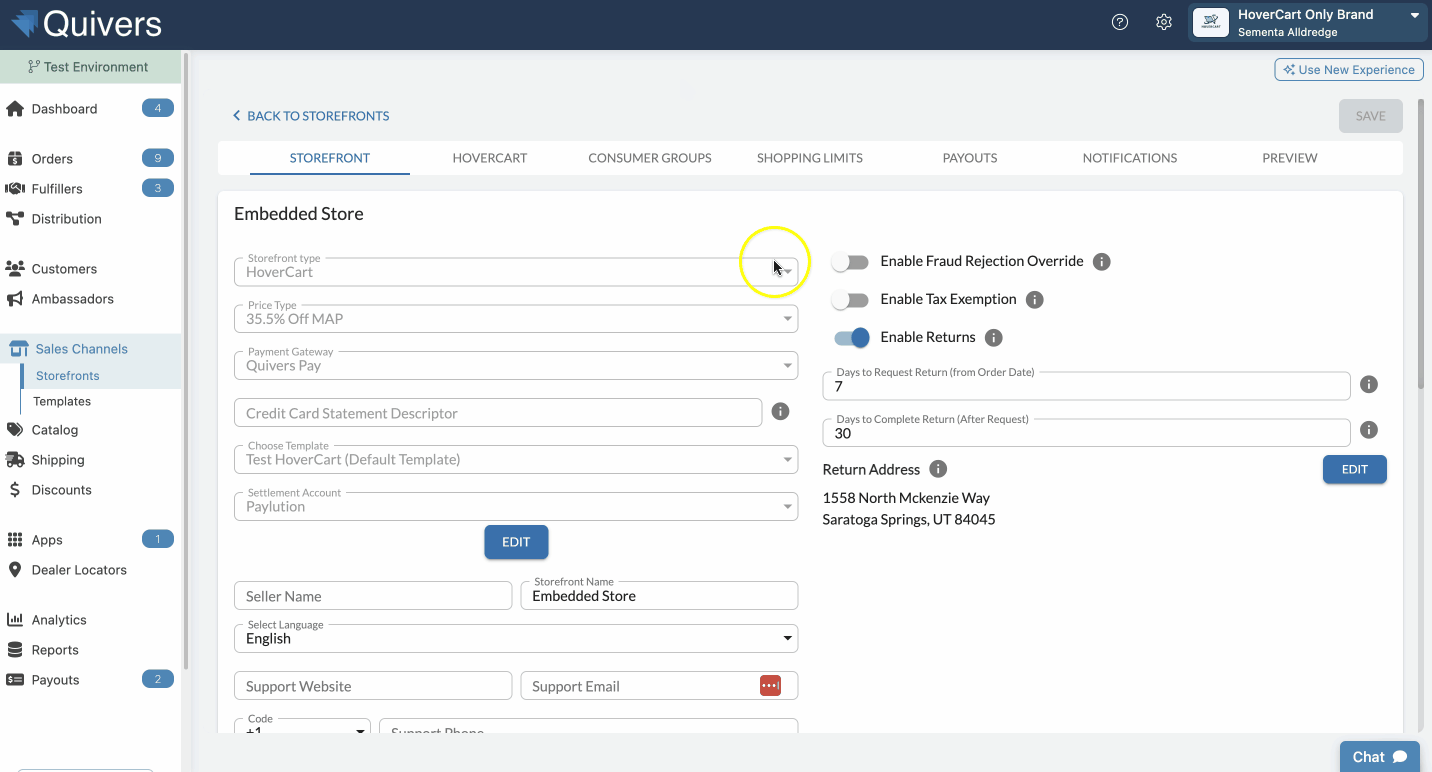Open the settings gear icon

click(1164, 22)
